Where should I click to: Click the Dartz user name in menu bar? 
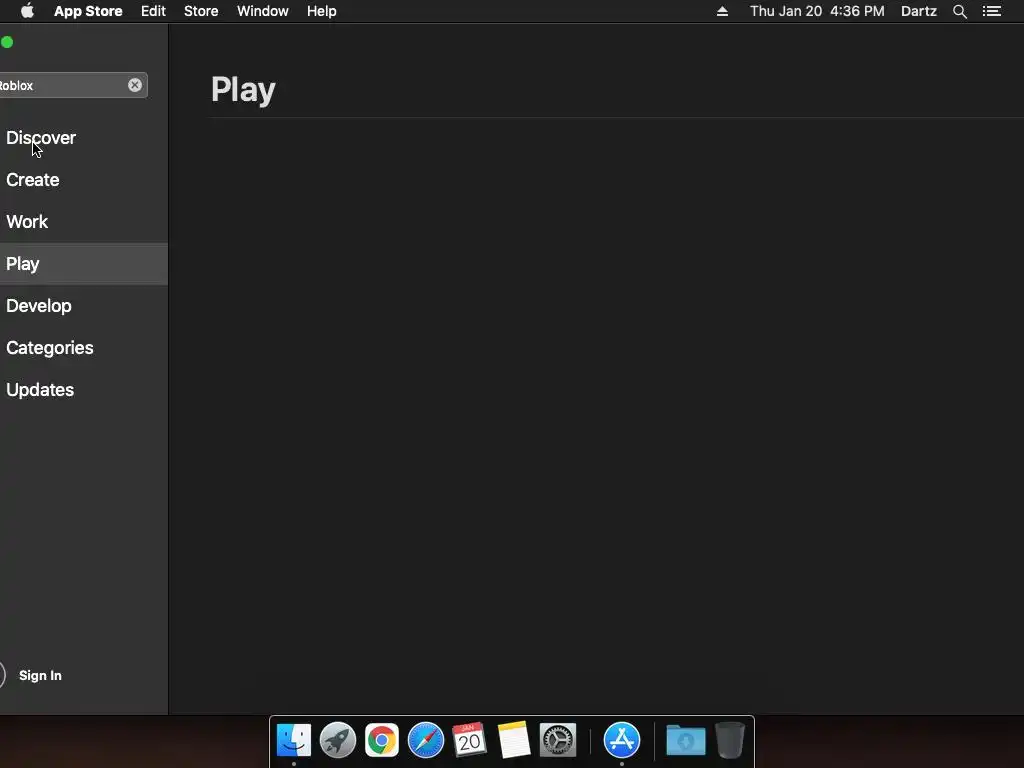click(919, 11)
